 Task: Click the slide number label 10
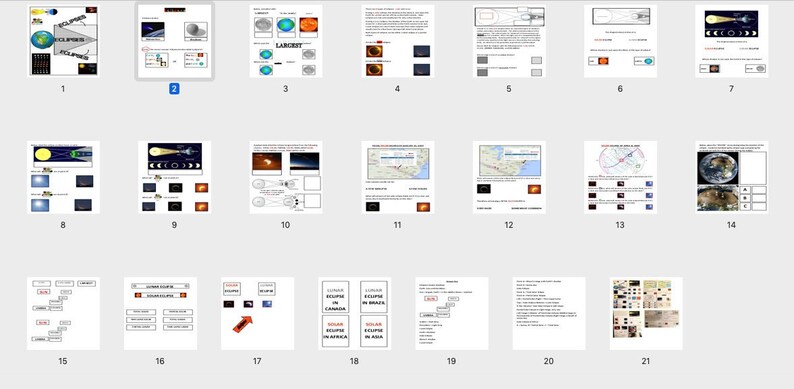286,225
